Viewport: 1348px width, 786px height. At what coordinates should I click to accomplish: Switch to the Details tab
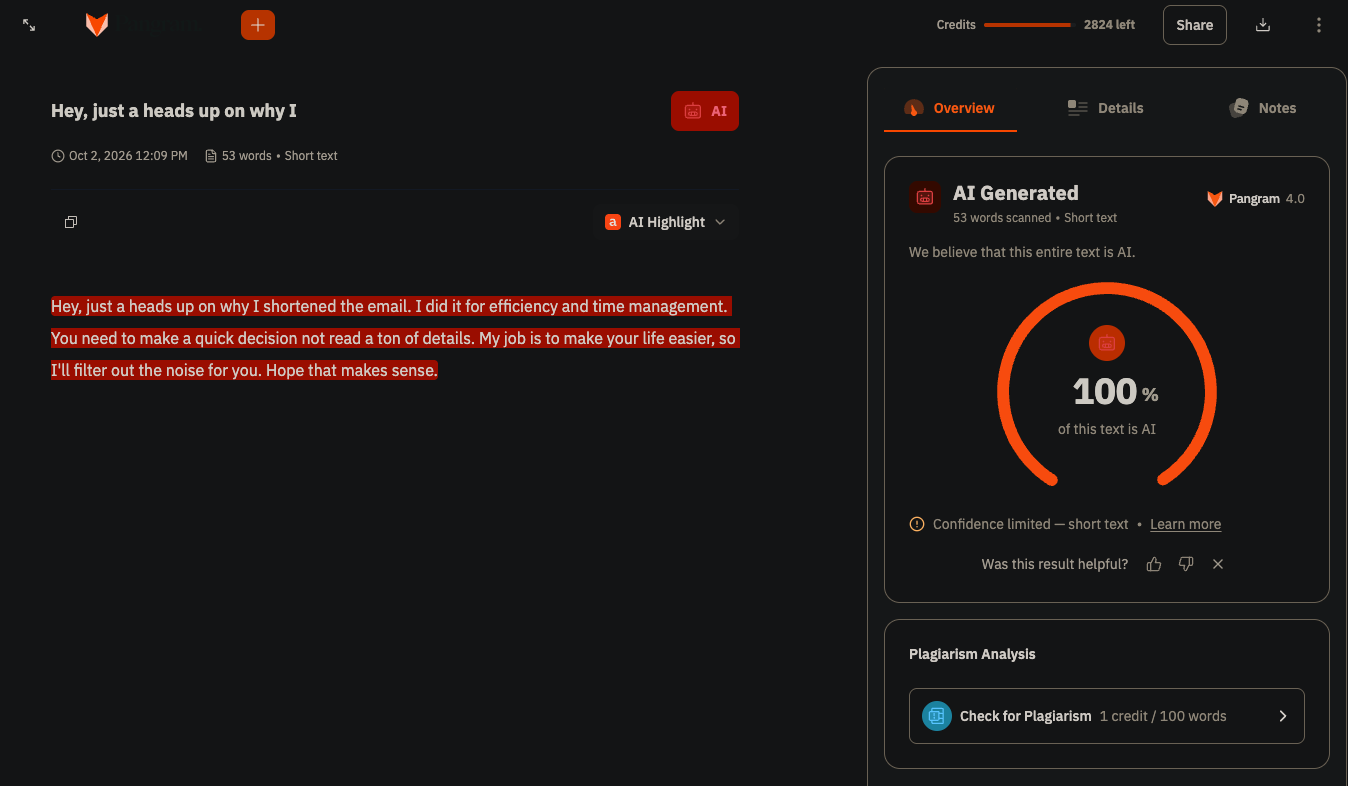click(1105, 108)
